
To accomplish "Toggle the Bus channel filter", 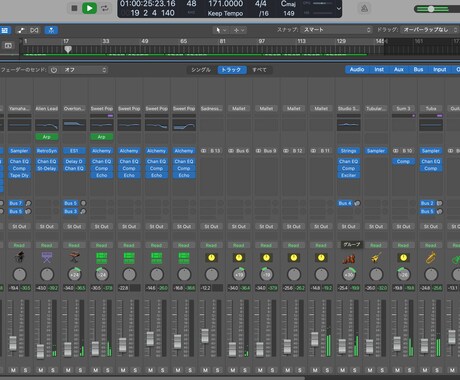I will click(418, 70).
